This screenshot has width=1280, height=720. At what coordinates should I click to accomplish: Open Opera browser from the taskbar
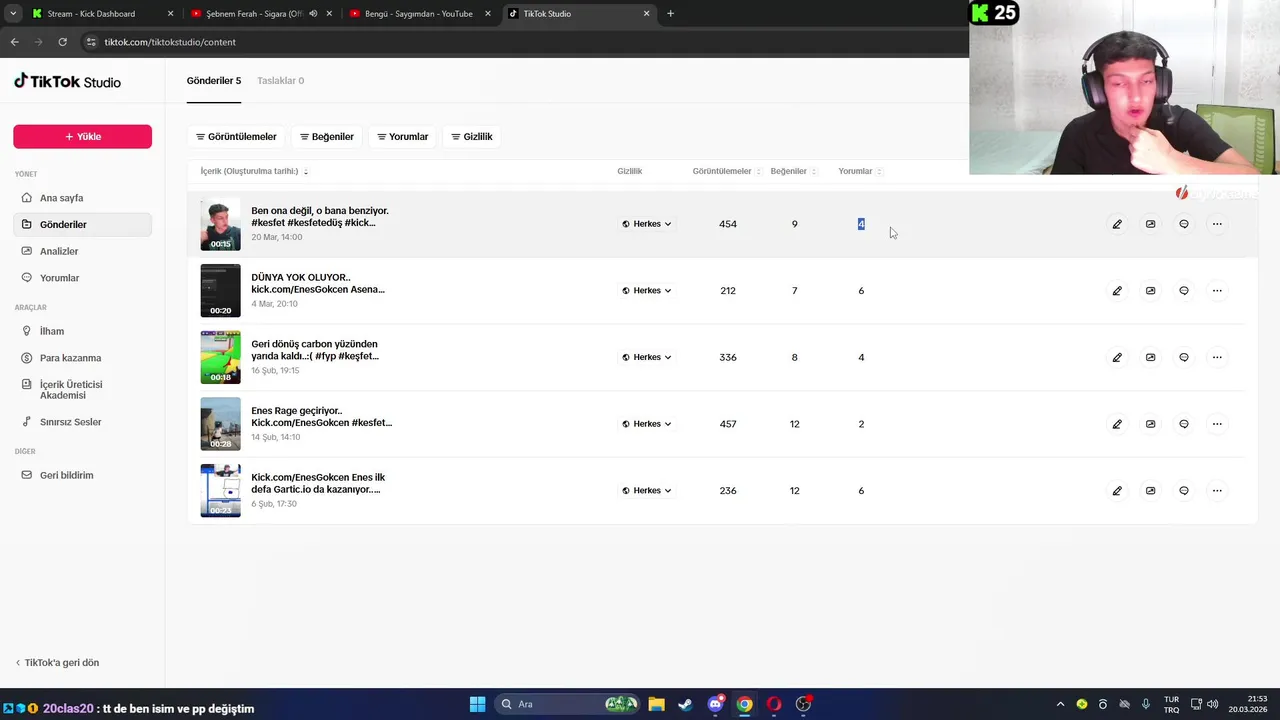[773, 704]
